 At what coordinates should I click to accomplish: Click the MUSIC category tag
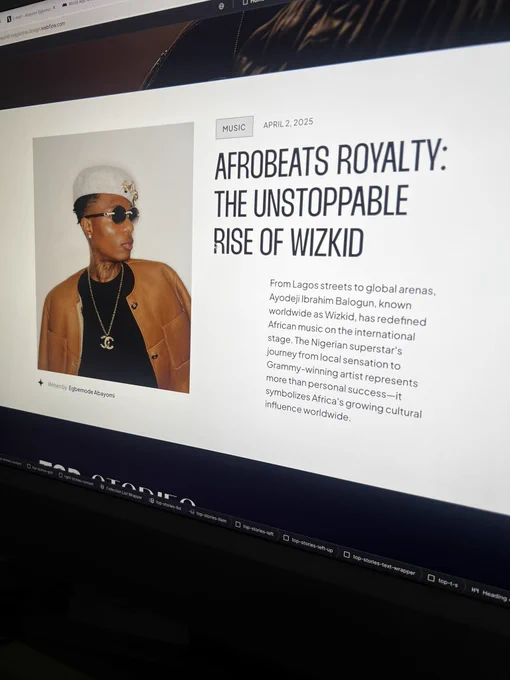pos(234,128)
